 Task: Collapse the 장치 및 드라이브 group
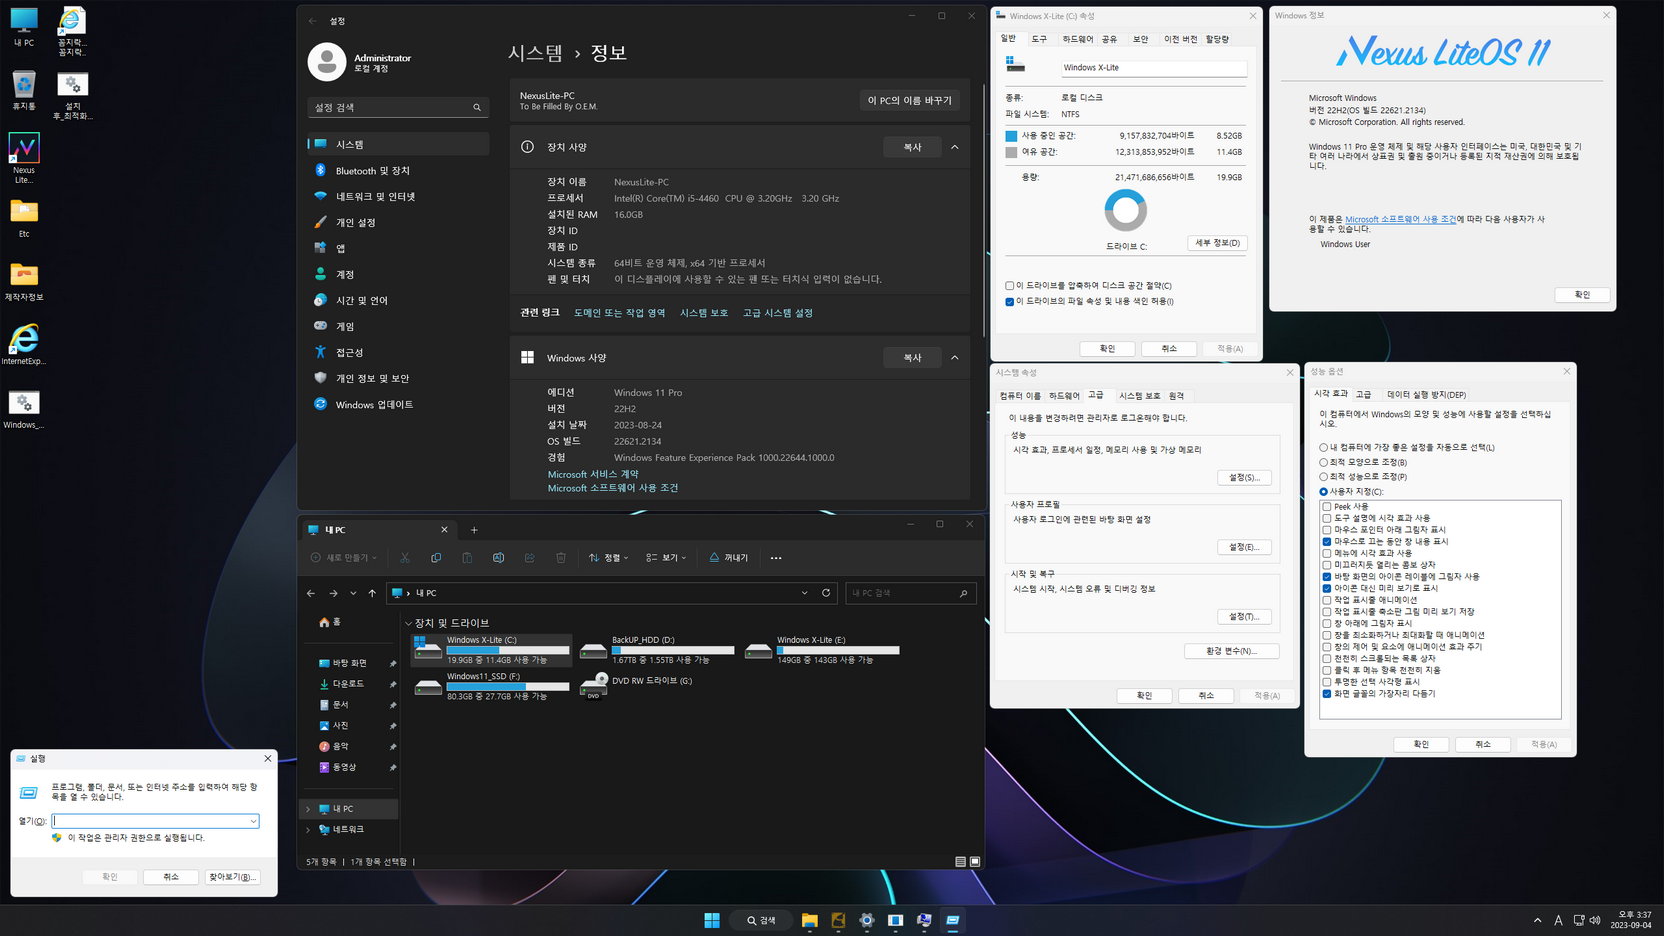coord(408,623)
